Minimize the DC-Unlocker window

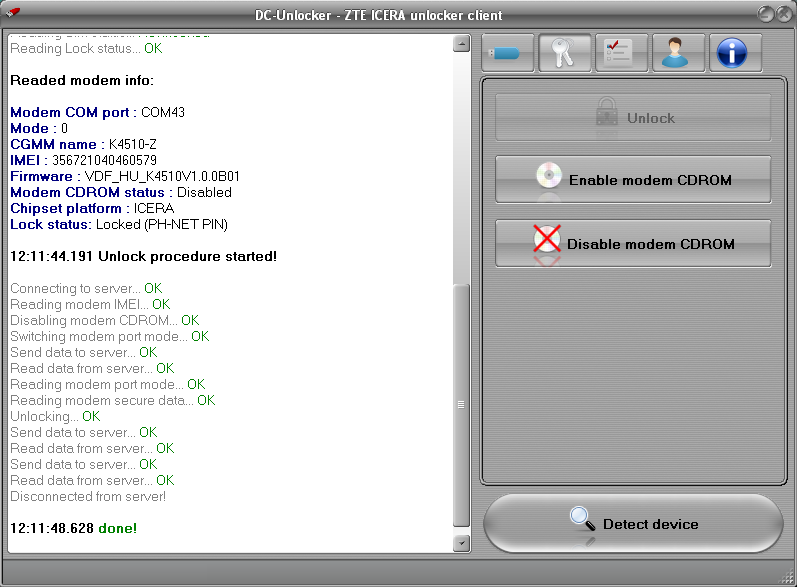[x=765, y=14]
